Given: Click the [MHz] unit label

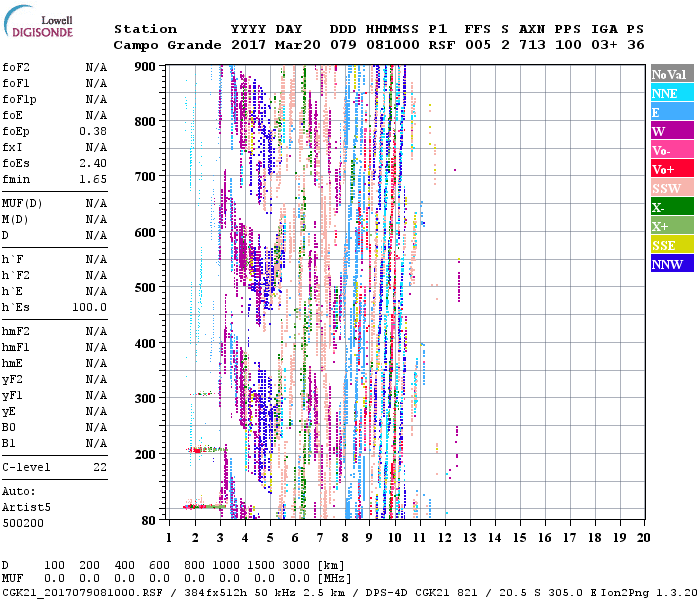Looking at the screenshot, I should tap(334, 578).
